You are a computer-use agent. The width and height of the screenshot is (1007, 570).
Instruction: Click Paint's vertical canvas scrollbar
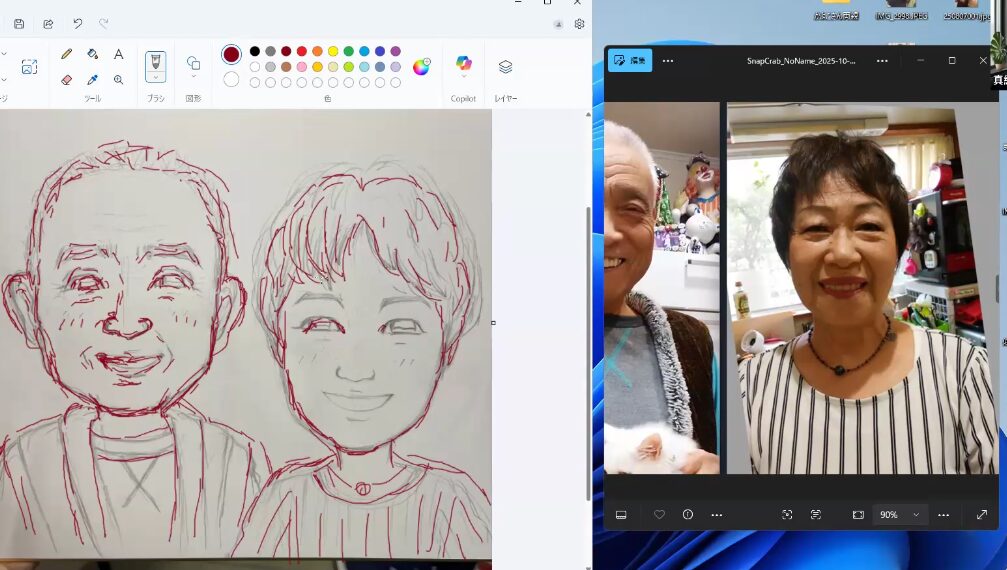(x=587, y=350)
